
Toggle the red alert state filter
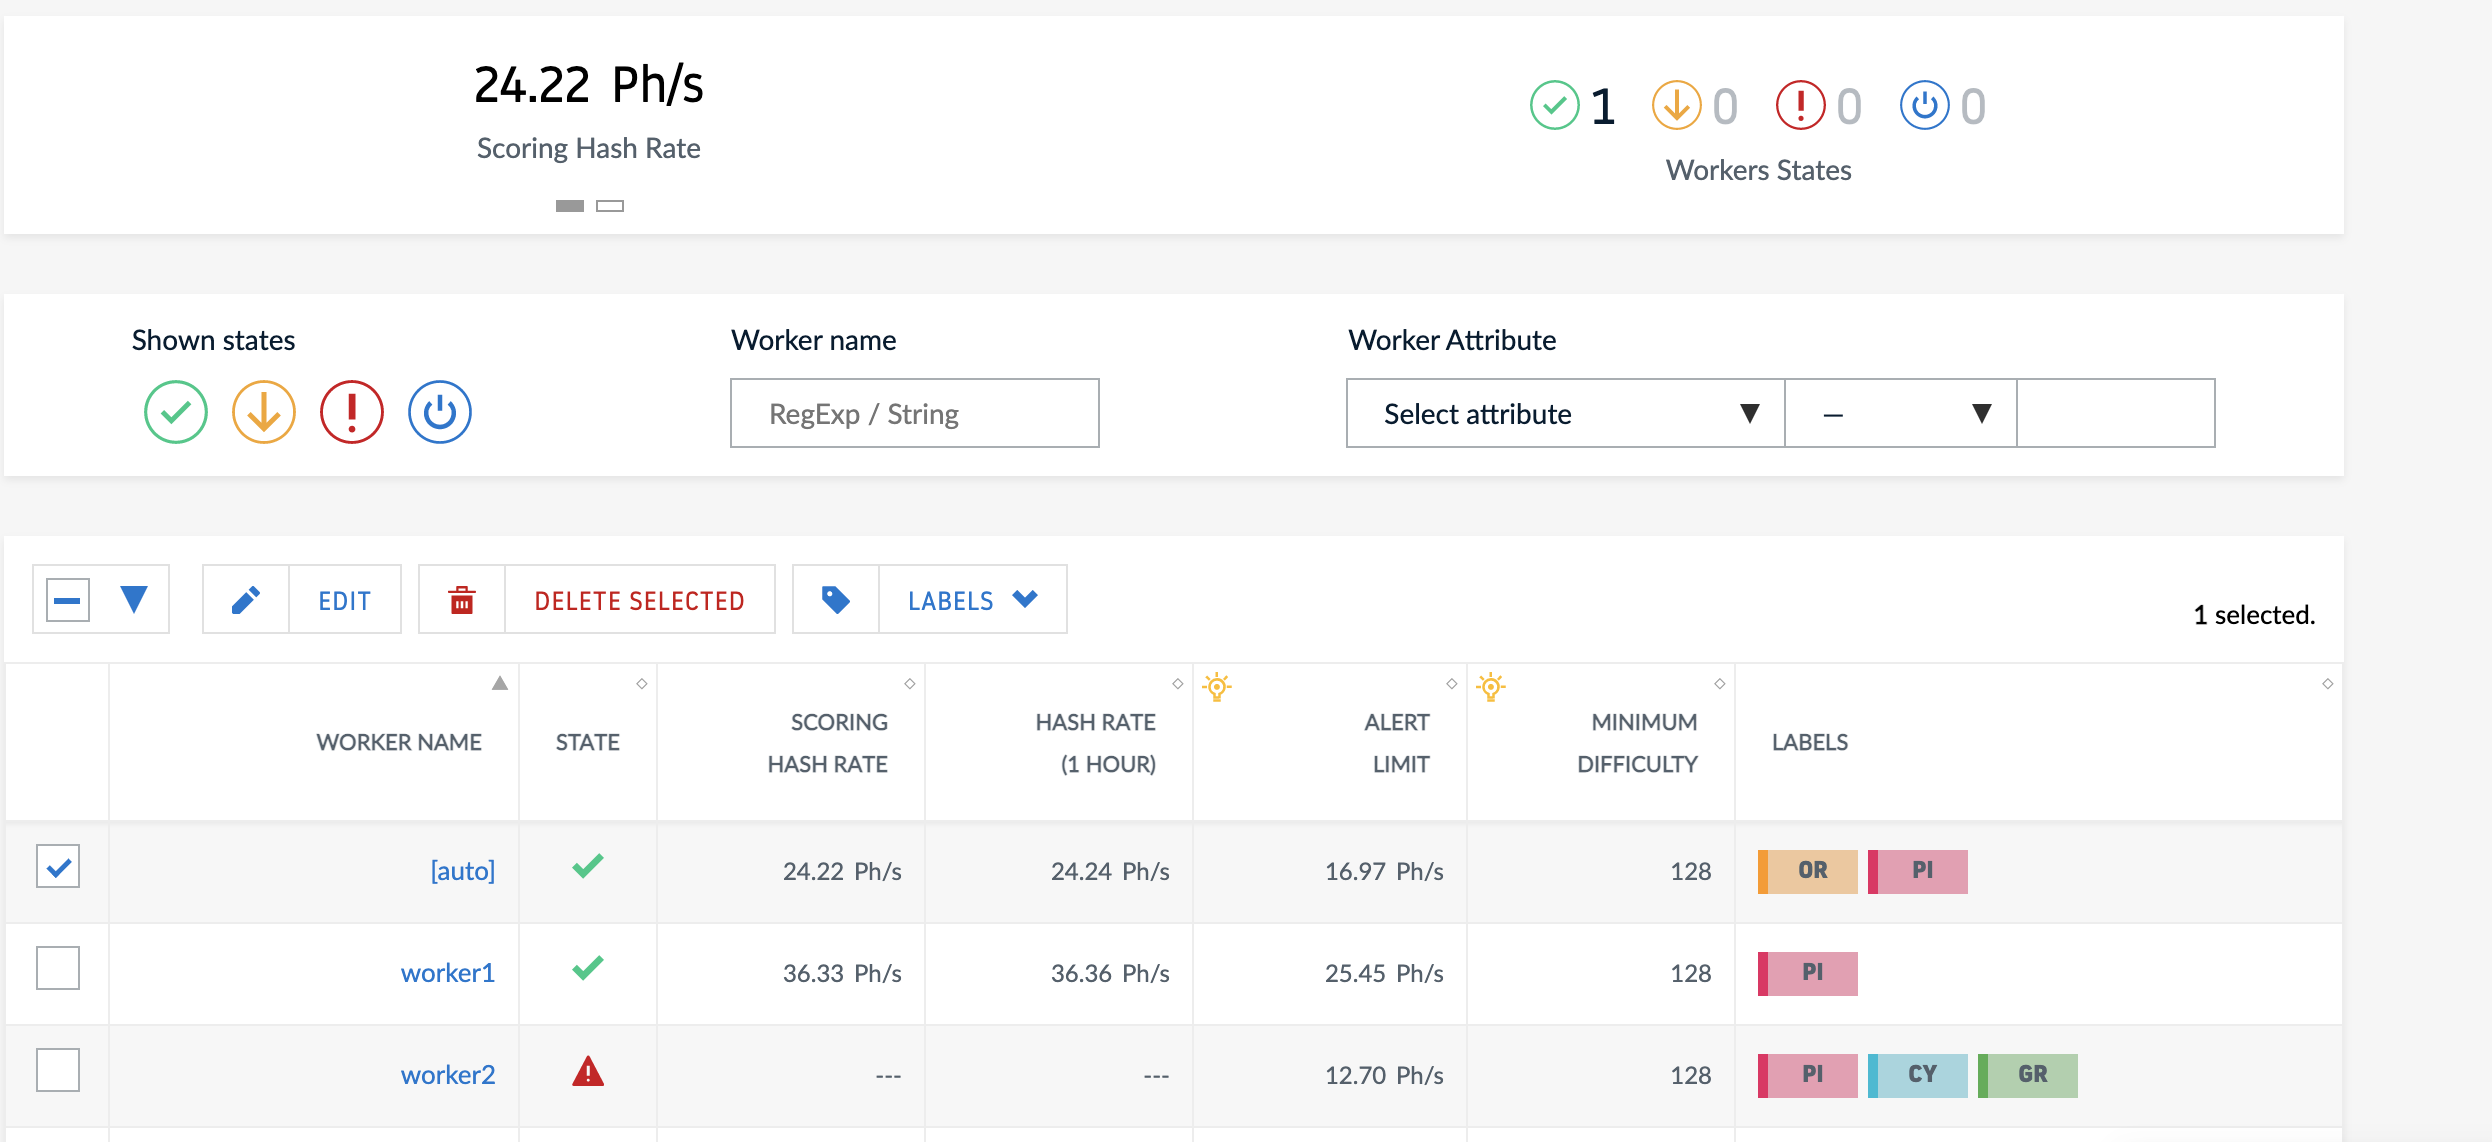click(351, 412)
